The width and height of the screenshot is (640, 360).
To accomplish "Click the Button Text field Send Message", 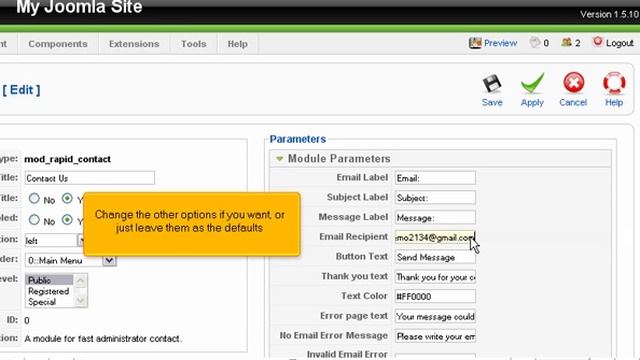I will pyautogui.click(x=435, y=257).
